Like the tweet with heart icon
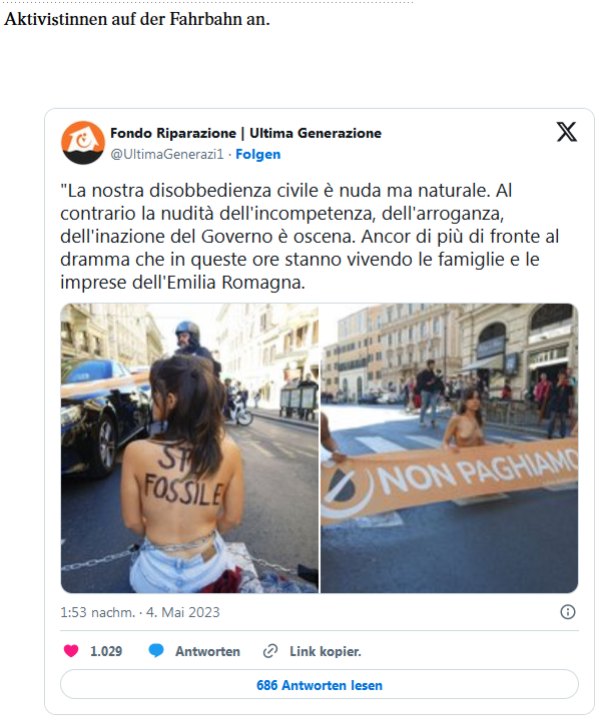599x725 pixels. click(71, 651)
